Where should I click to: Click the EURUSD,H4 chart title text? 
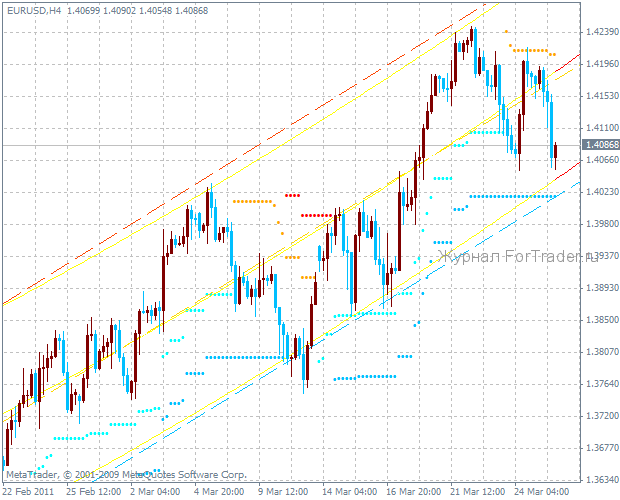tap(34, 11)
